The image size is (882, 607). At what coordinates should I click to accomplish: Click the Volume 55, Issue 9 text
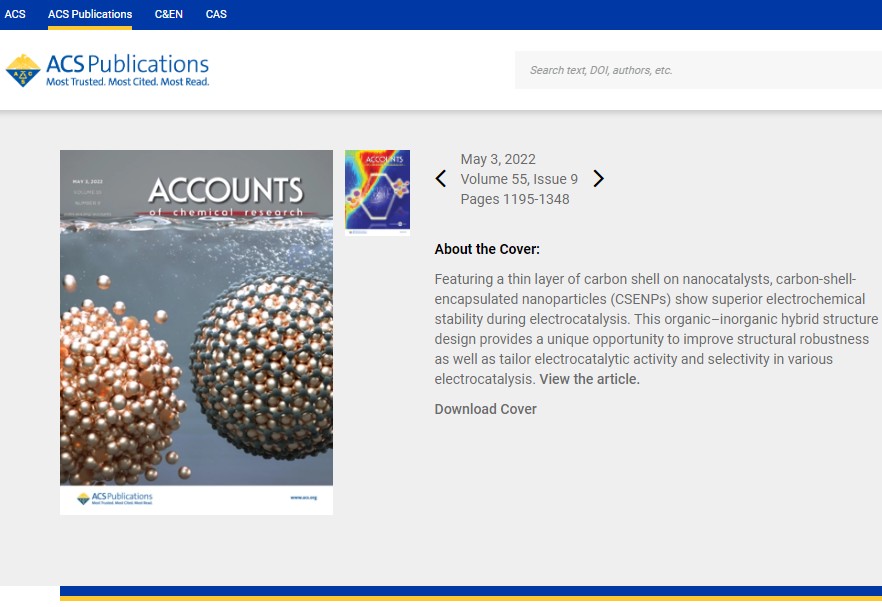(519, 179)
